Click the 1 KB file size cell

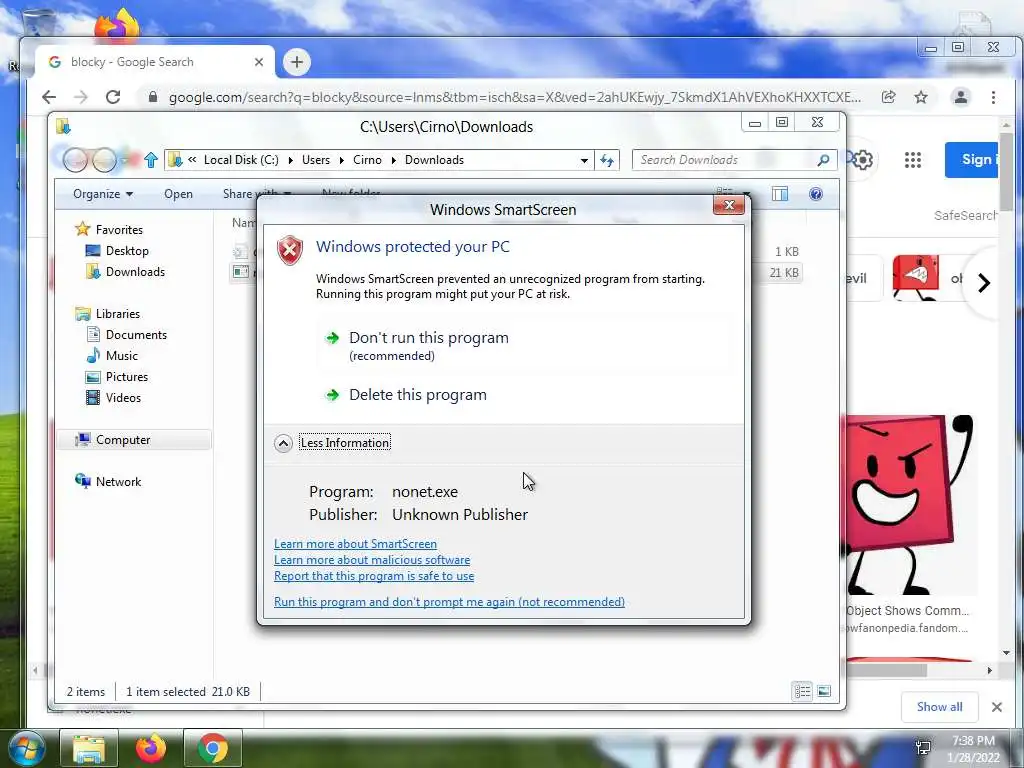click(786, 251)
